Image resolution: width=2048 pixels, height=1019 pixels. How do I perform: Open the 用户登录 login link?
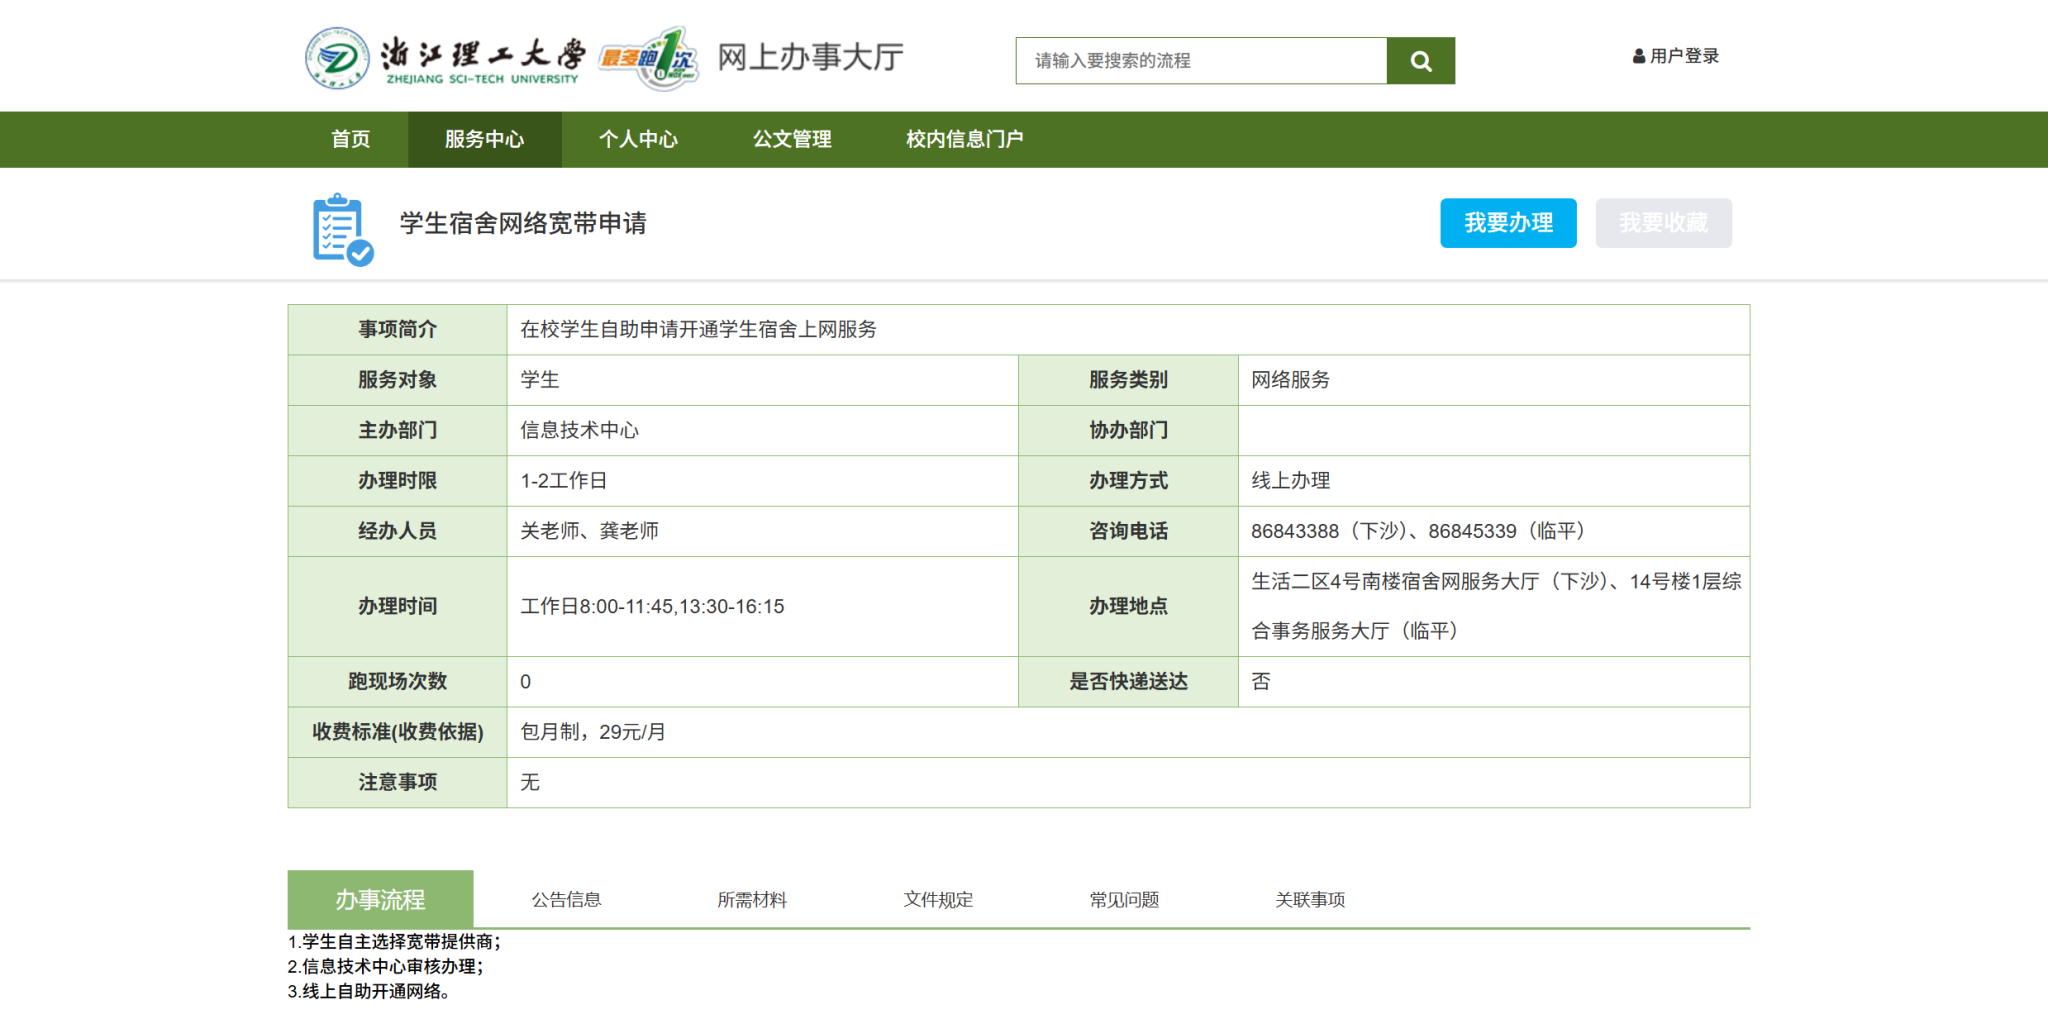[1684, 57]
